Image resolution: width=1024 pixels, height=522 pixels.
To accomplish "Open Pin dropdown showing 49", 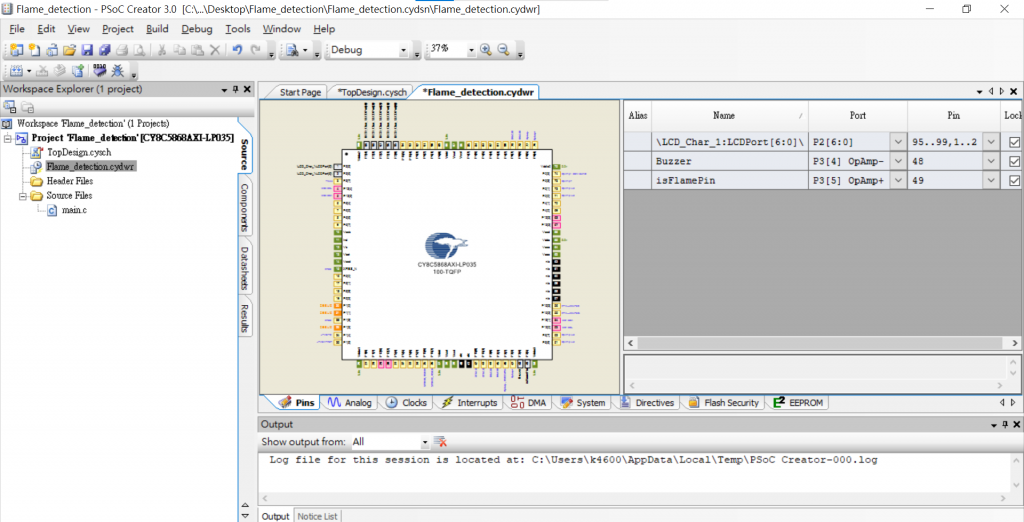I will pyautogui.click(x=991, y=180).
